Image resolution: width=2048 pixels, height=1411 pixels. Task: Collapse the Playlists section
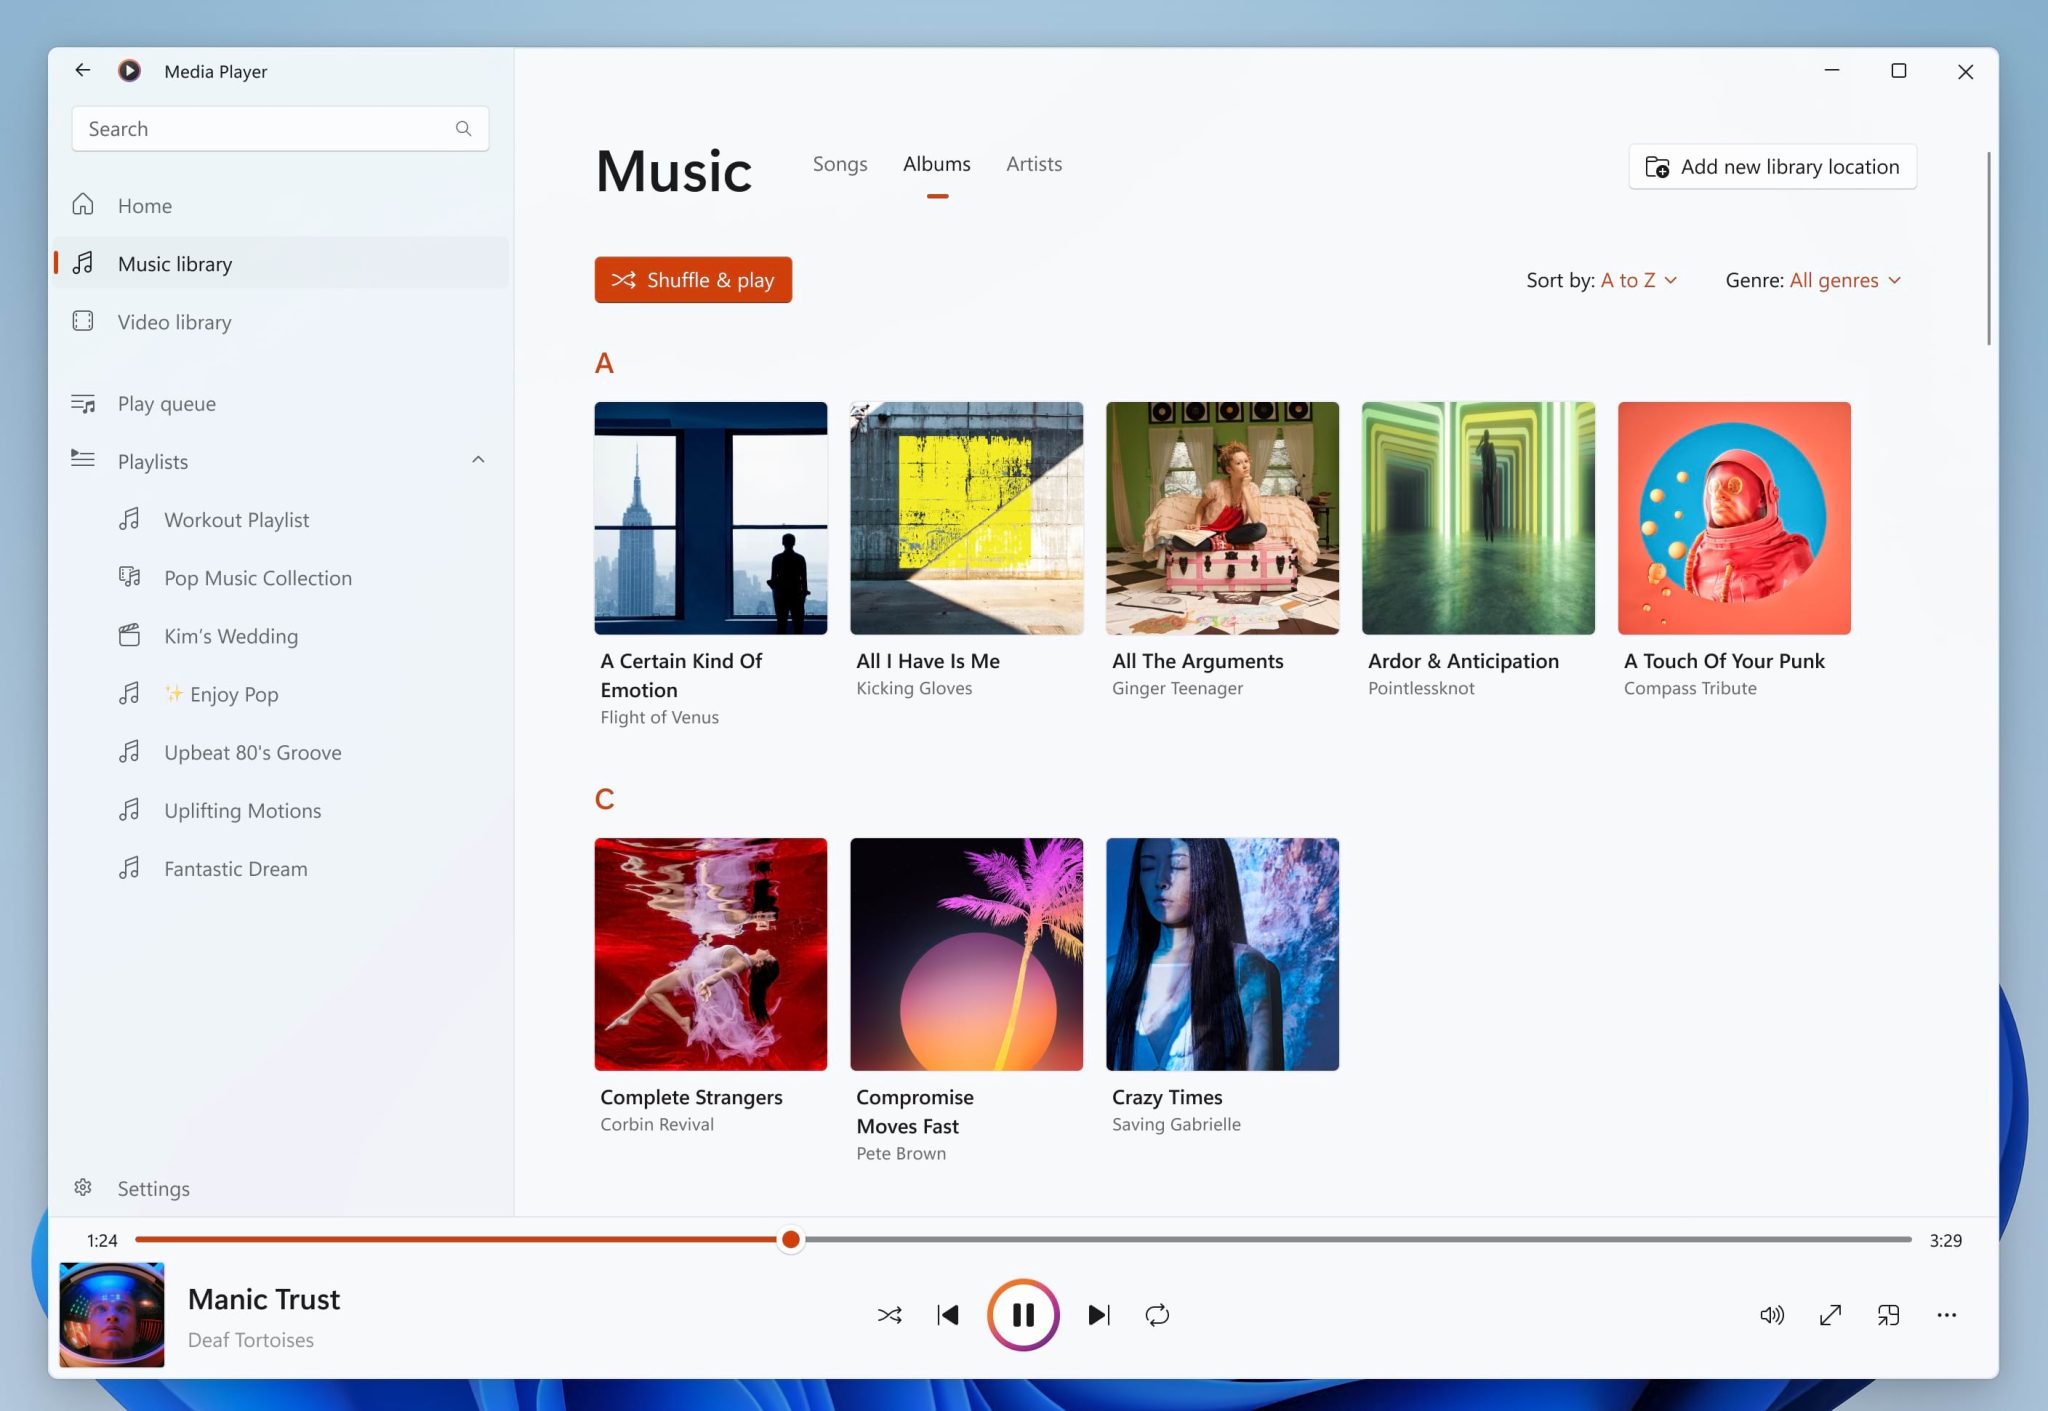click(478, 460)
